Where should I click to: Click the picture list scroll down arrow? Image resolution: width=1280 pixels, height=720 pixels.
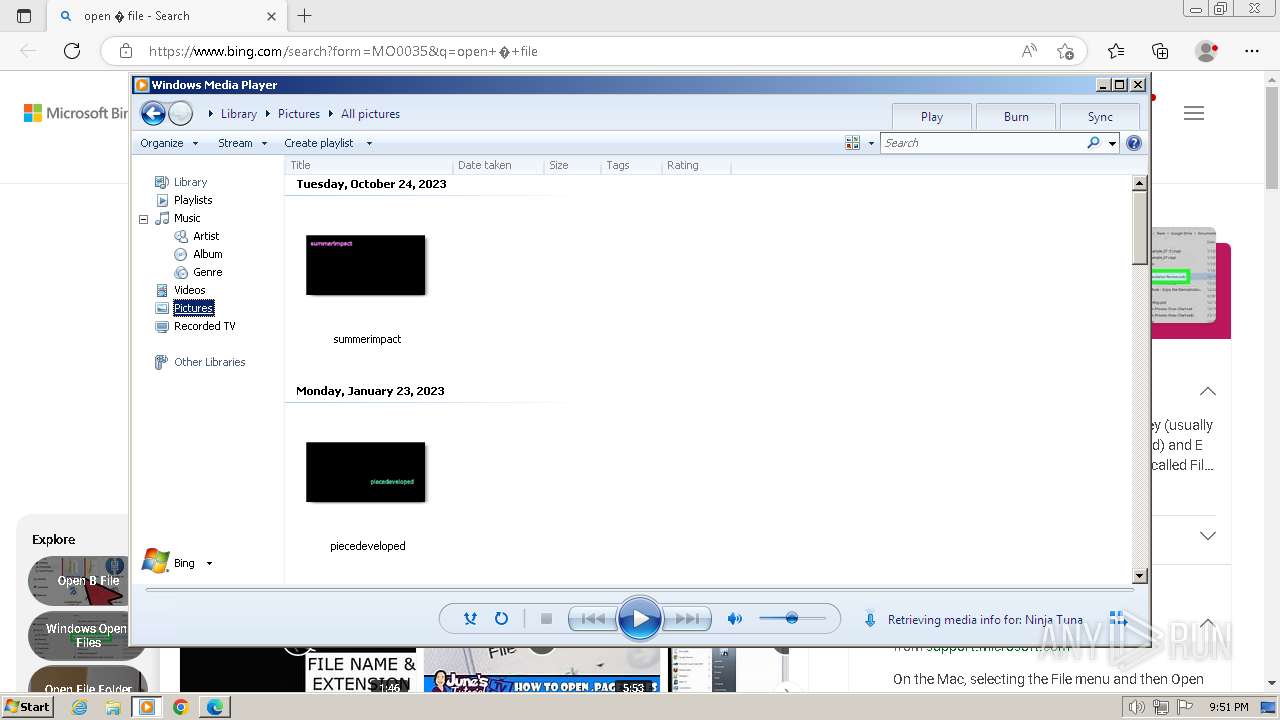pyautogui.click(x=1139, y=575)
